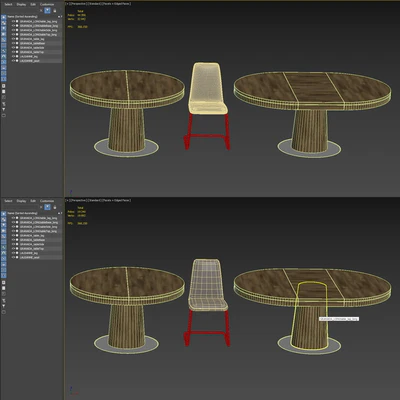Click the lock icon in upper explorer toolbar
This screenshot has height=400, width=400.
(x=55, y=10)
